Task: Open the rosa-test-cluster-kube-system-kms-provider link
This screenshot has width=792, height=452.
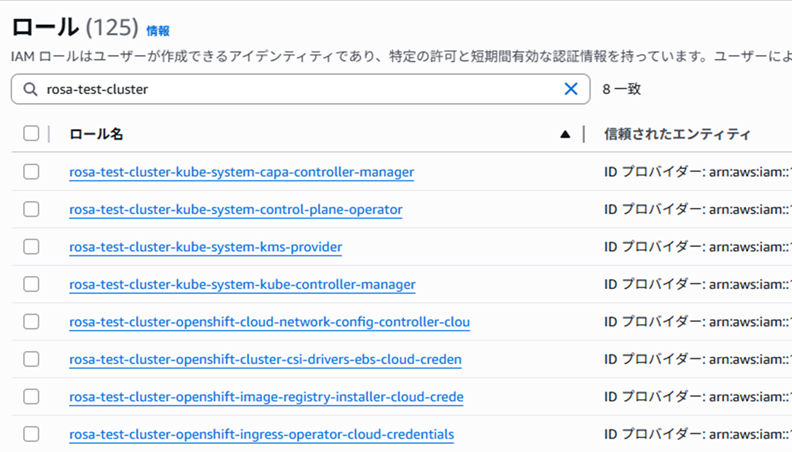Action: 205,247
